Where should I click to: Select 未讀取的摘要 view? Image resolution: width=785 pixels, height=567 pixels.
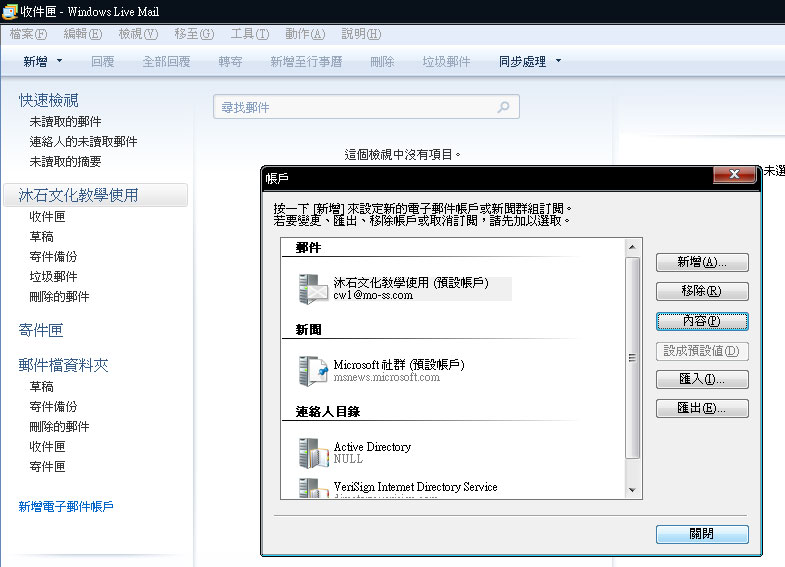pyautogui.click(x=65, y=162)
